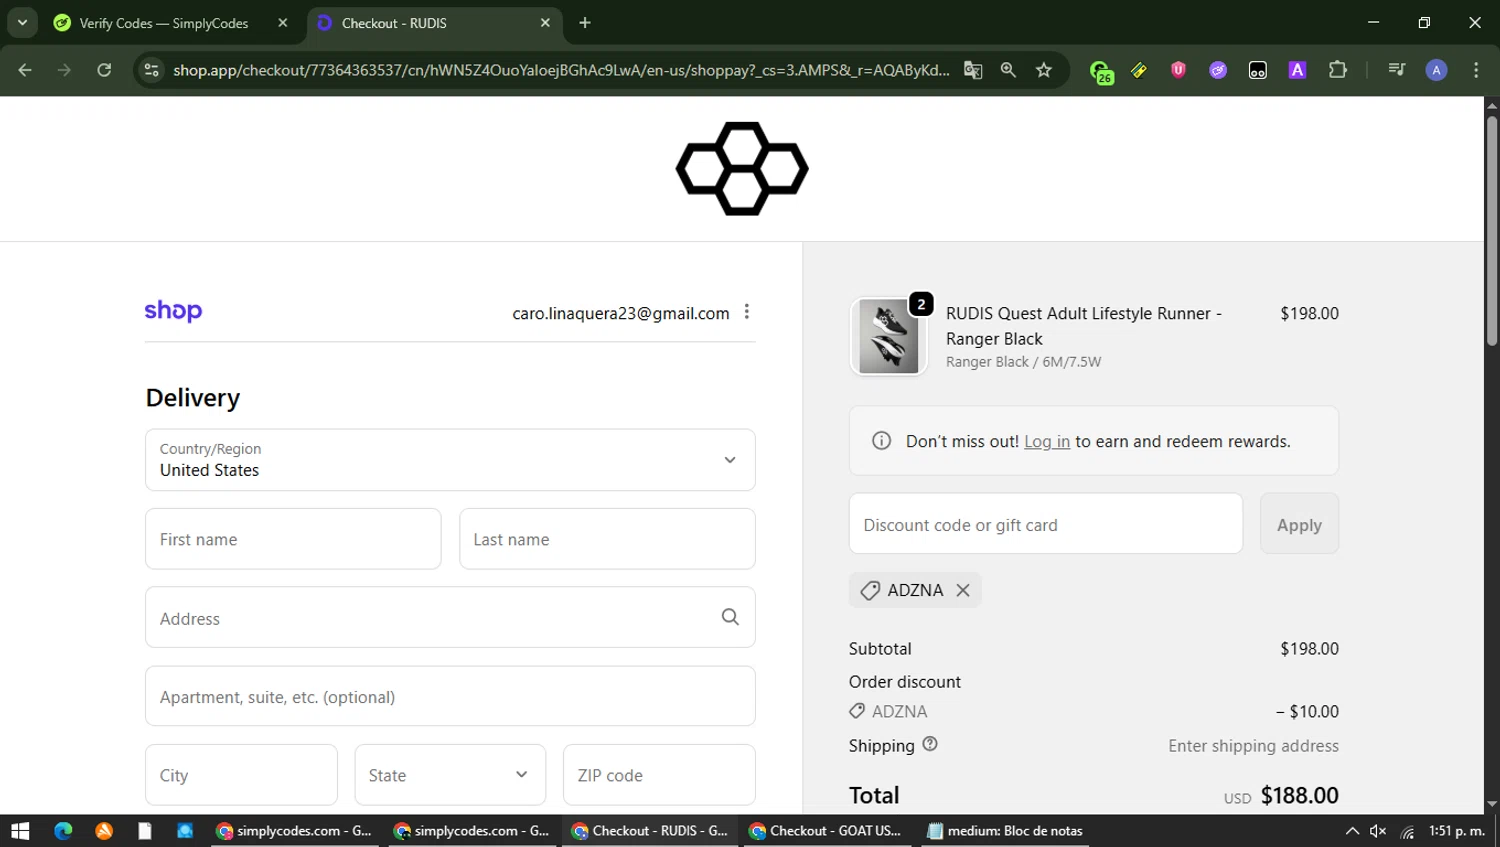Open the purple A extension
1500x847 pixels.
coord(1297,70)
